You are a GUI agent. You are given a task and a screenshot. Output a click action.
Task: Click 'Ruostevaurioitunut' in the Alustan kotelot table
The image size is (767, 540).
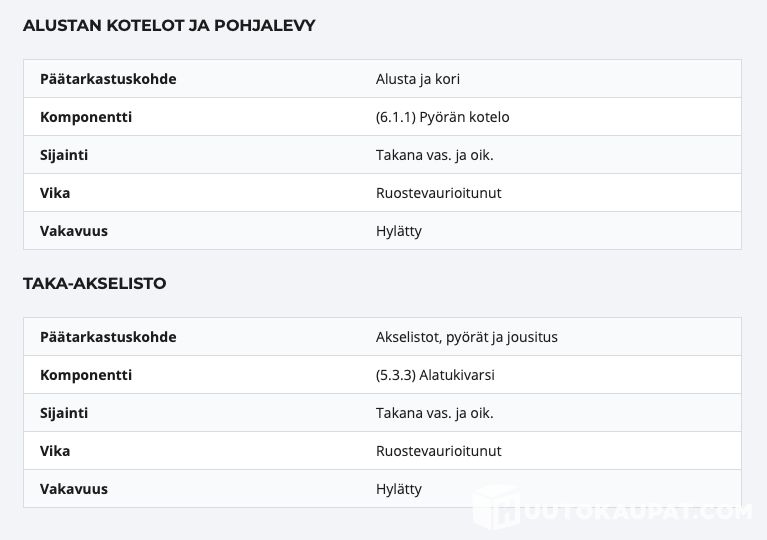(439, 193)
